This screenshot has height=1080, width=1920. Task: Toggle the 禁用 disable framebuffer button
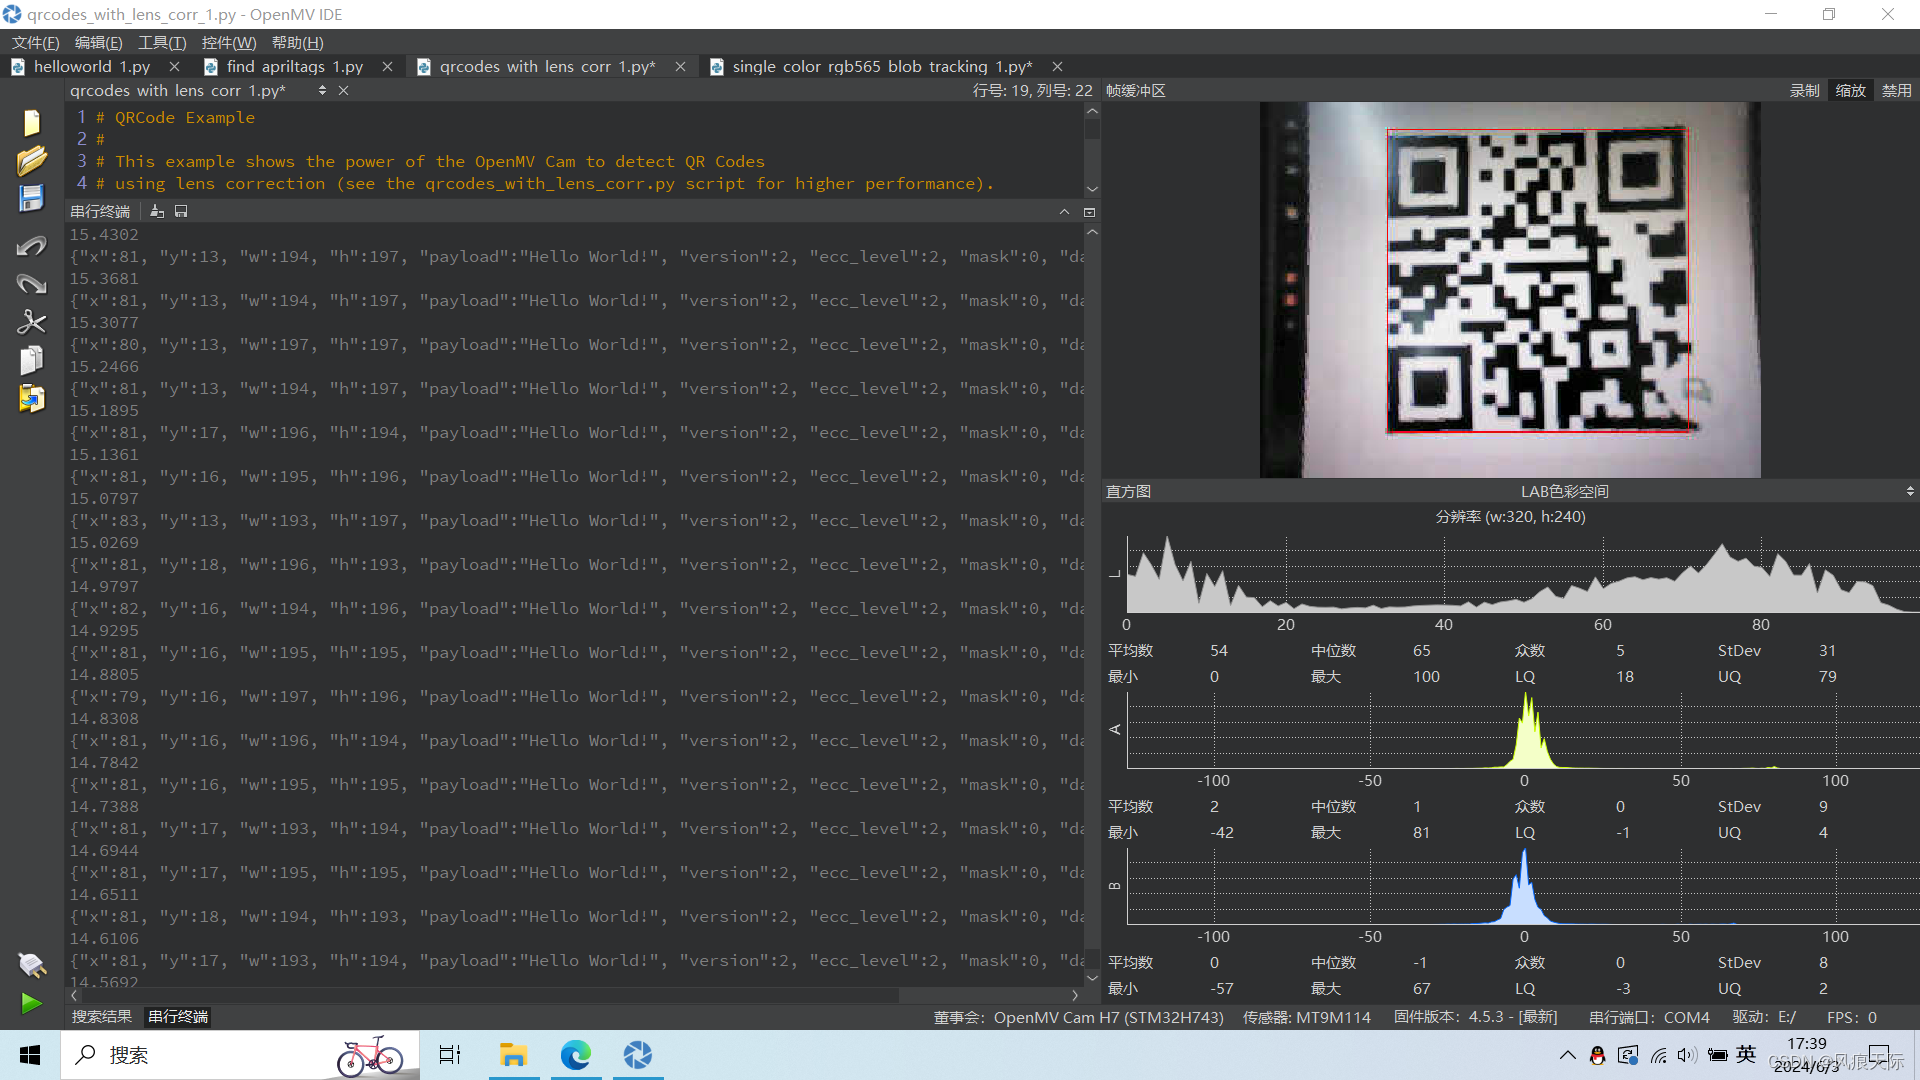[x=1896, y=90]
